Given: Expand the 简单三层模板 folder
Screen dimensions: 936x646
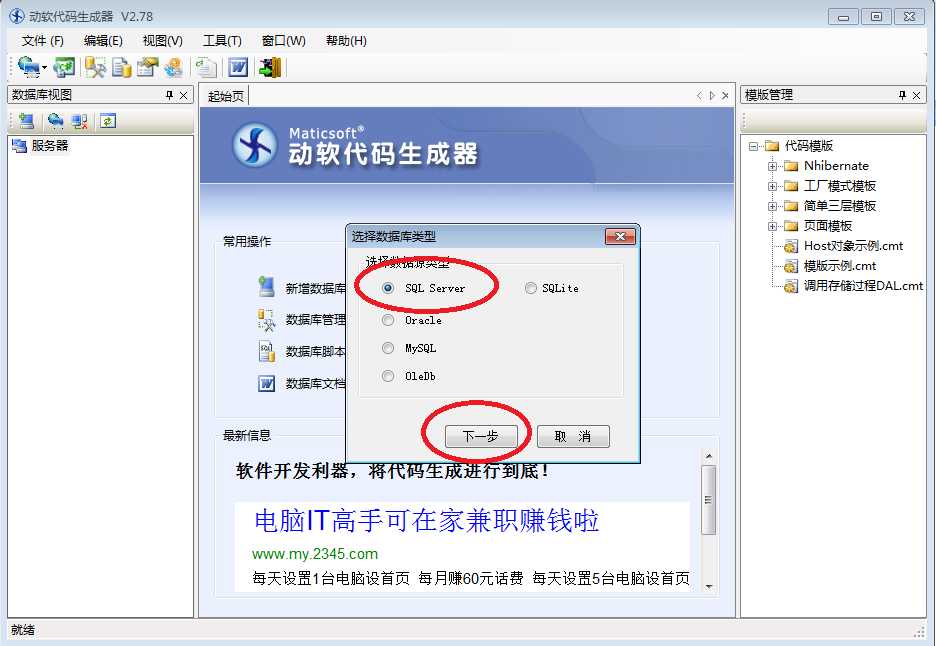Looking at the screenshot, I should pos(772,206).
